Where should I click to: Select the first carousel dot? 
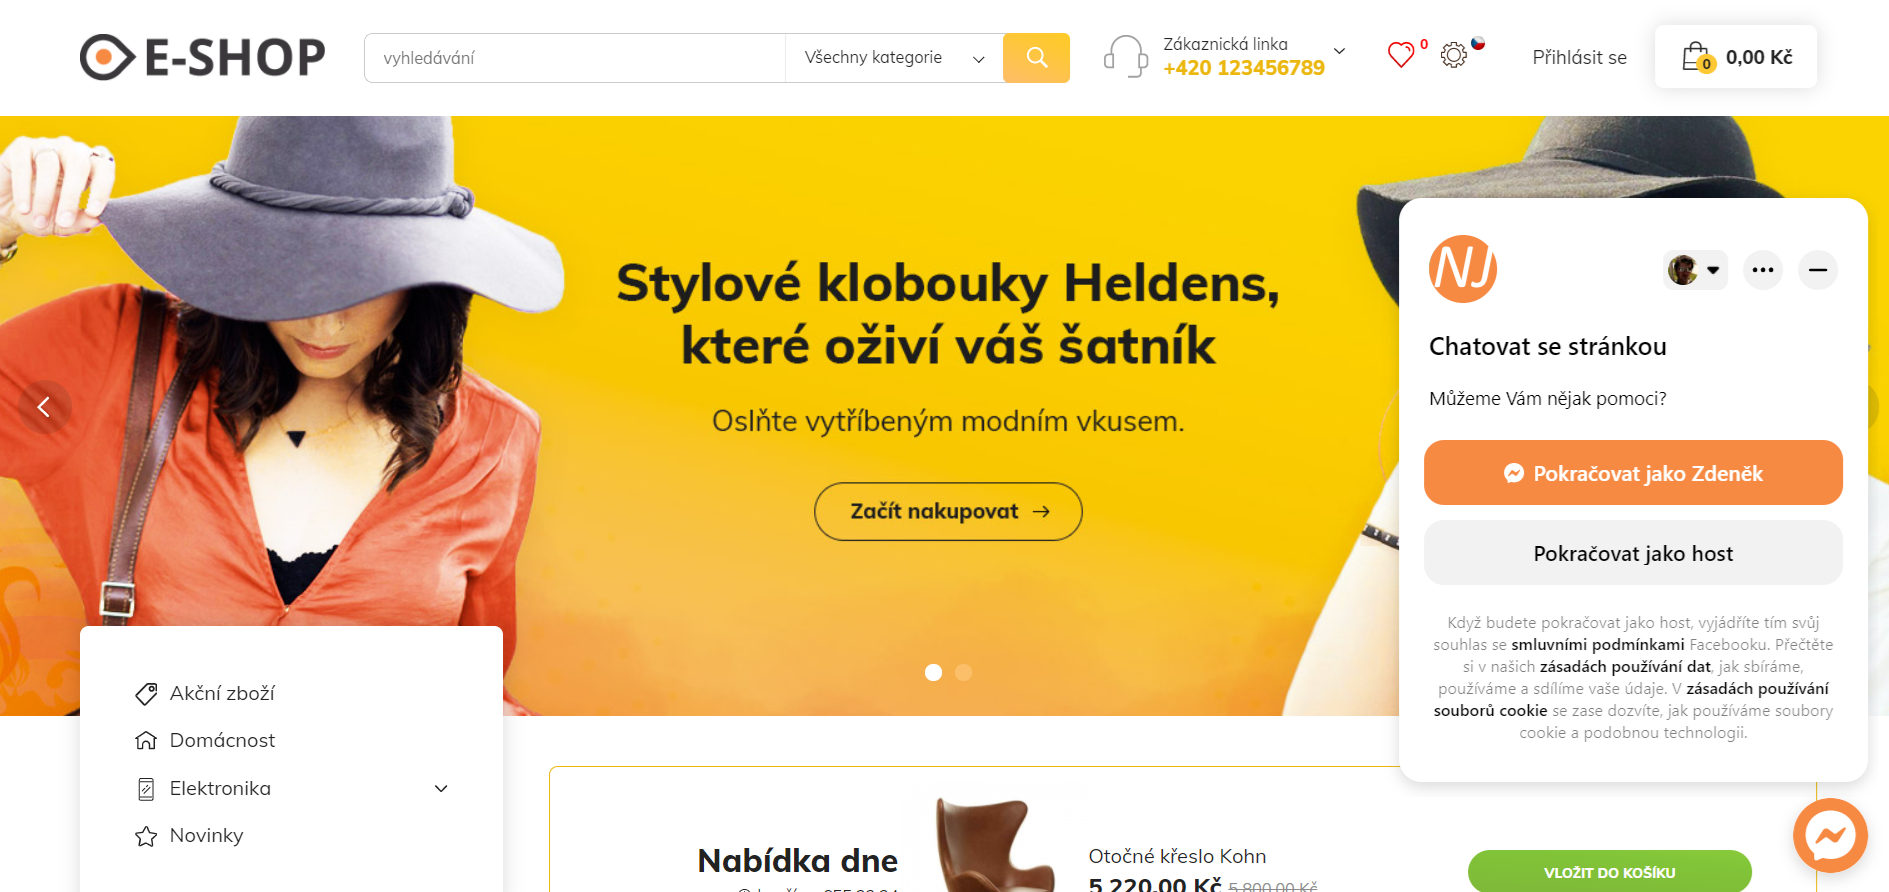point(934,673)
